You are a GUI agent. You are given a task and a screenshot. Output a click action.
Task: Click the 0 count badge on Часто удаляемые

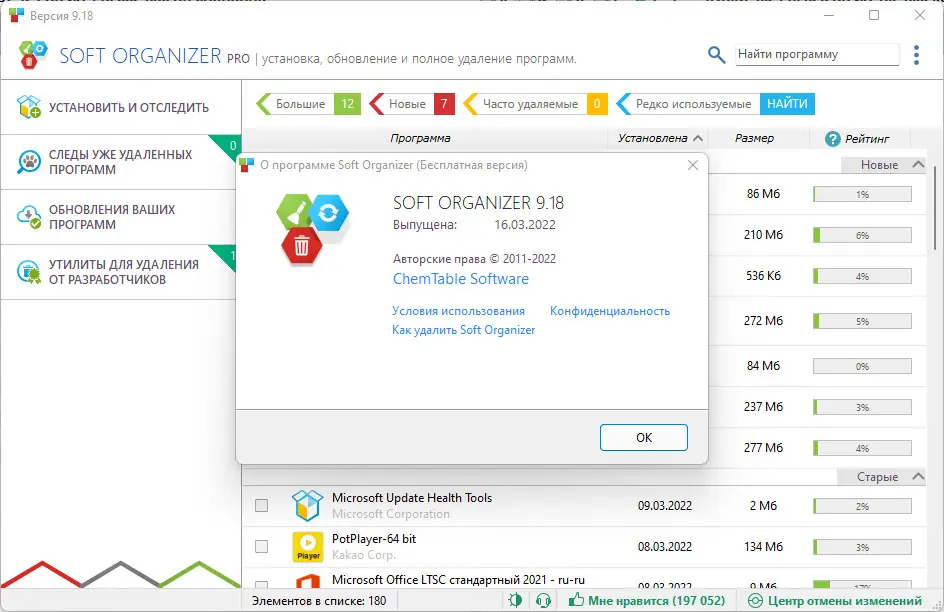(597, 104)
